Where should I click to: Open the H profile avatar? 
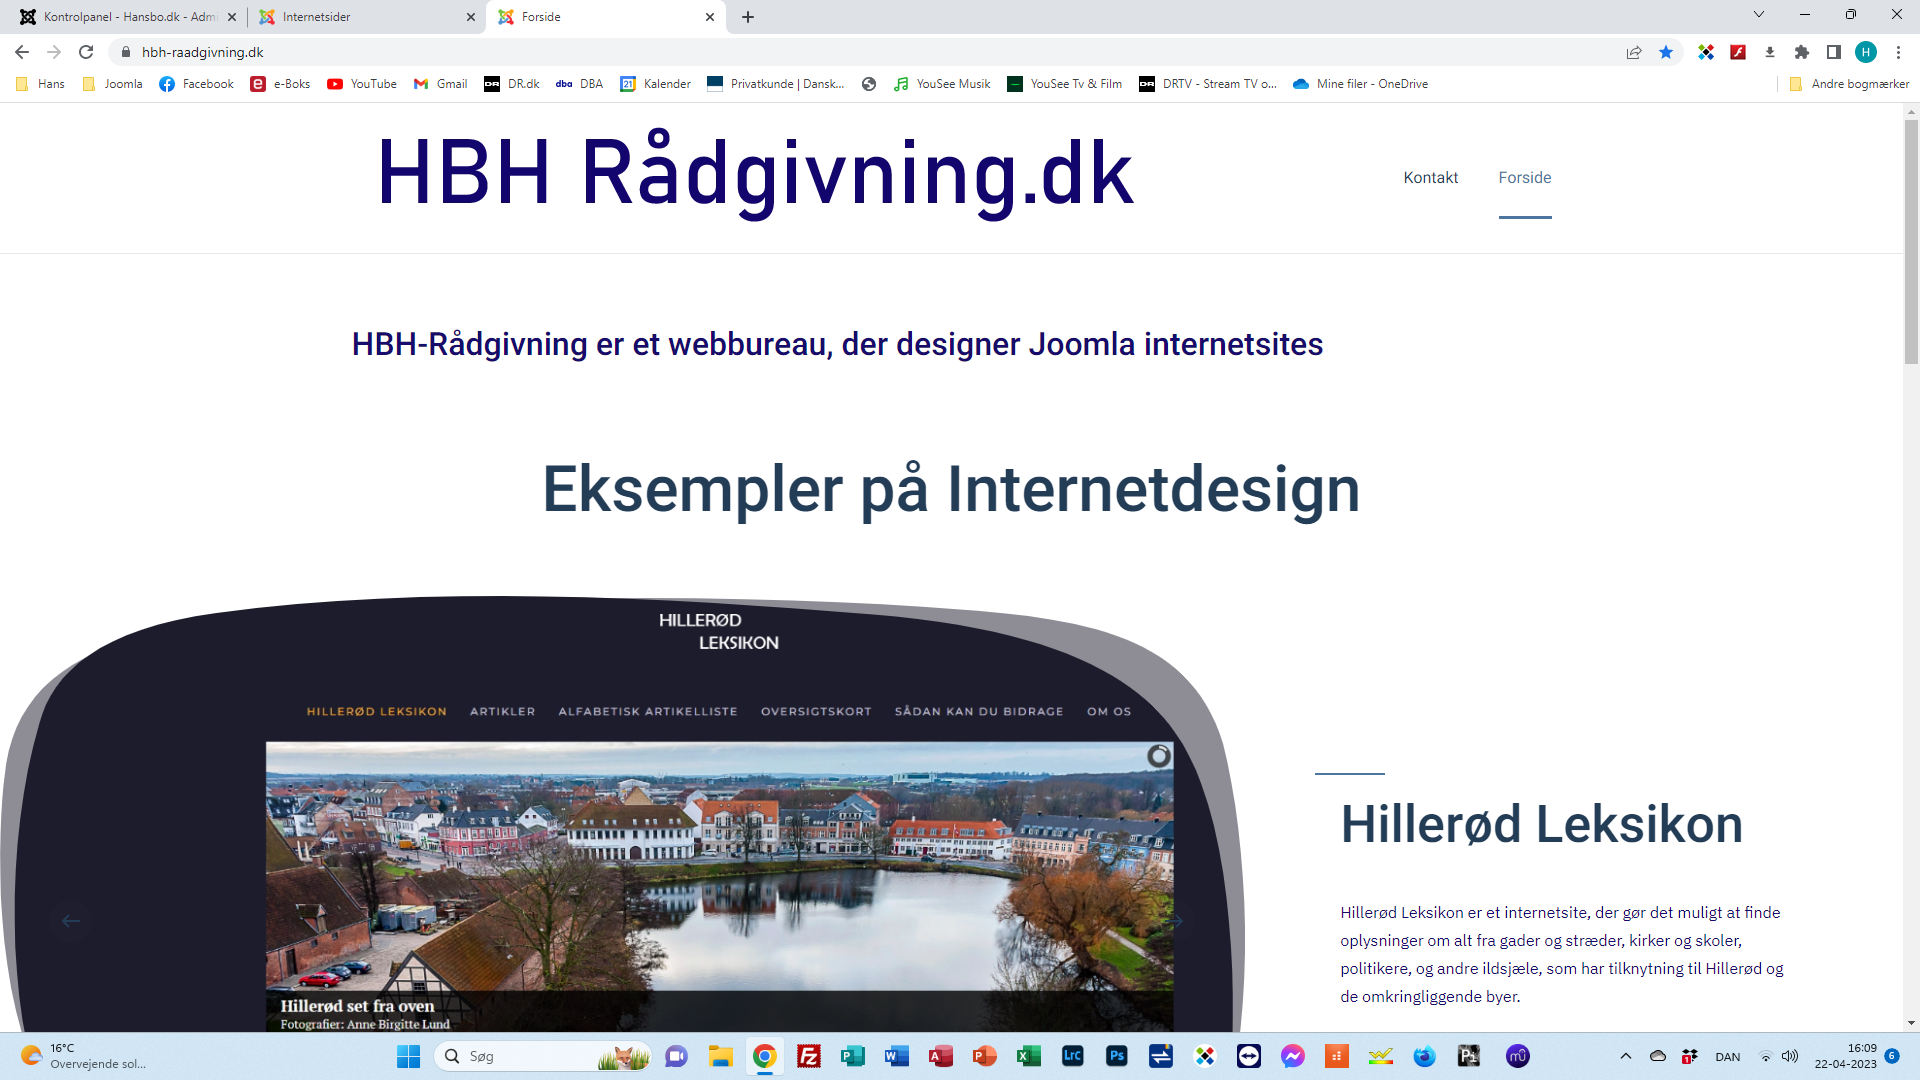tap(1866, 52)
